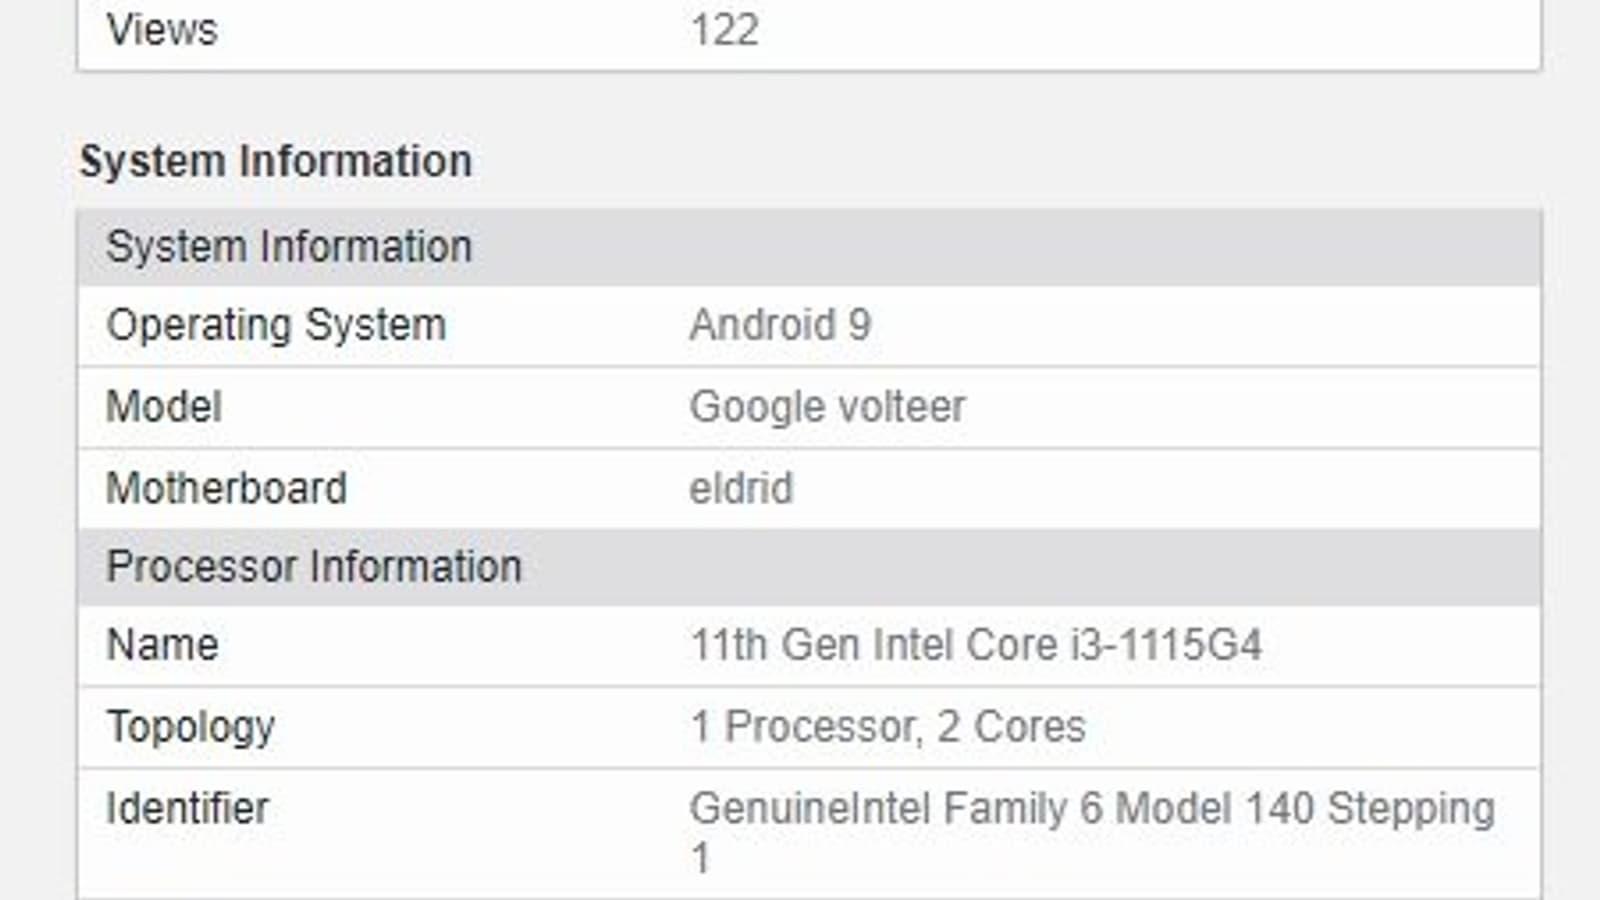
Task: Click the bold System Information heading
Action: [x=275, y=161]
